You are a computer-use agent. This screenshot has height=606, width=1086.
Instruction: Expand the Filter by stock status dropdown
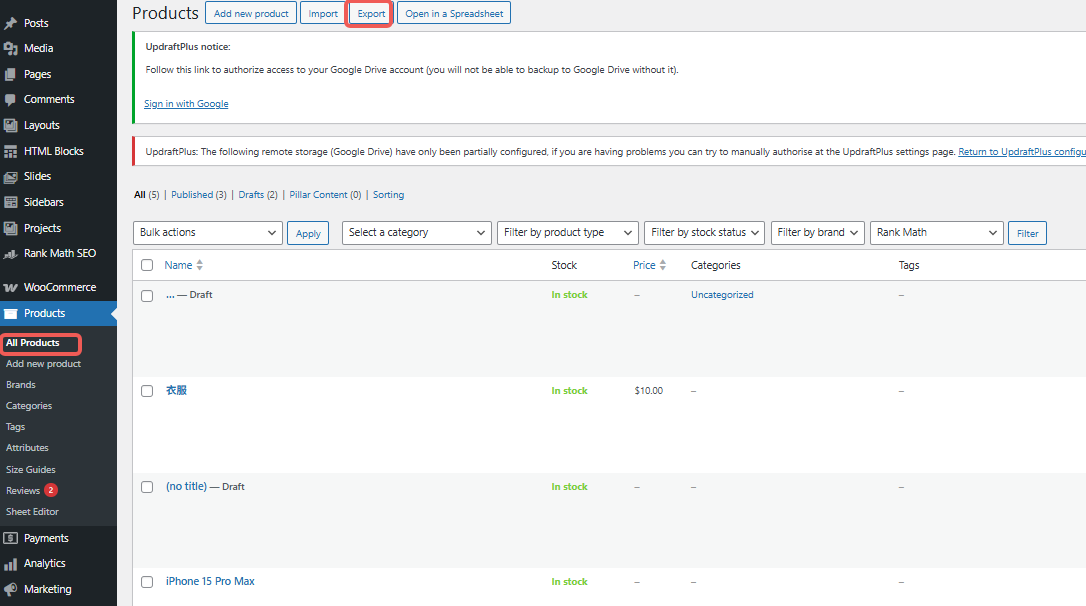[704, 232]
